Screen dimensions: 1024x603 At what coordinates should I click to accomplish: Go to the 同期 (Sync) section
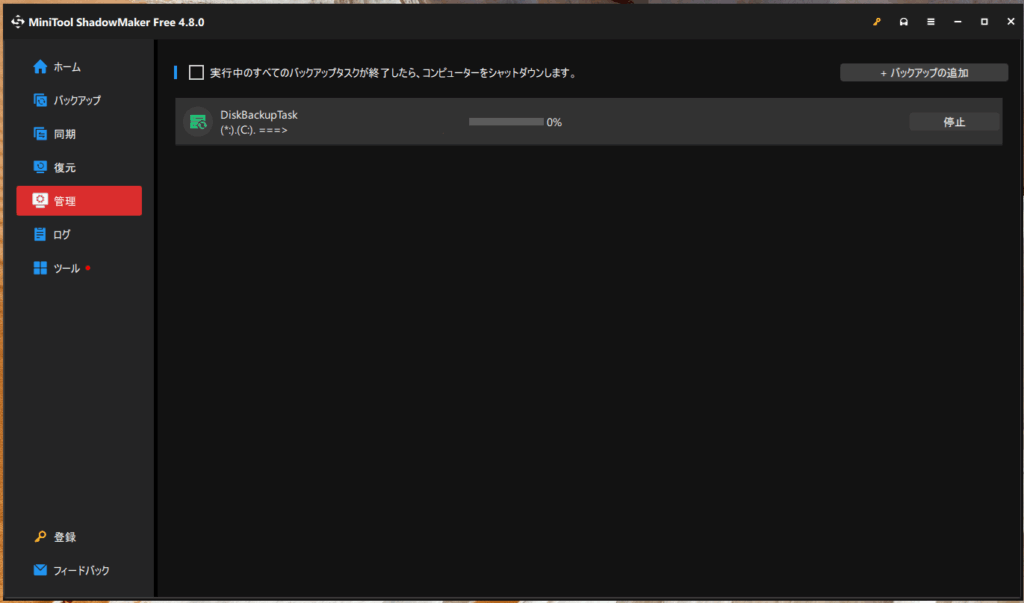coord(64,134)
